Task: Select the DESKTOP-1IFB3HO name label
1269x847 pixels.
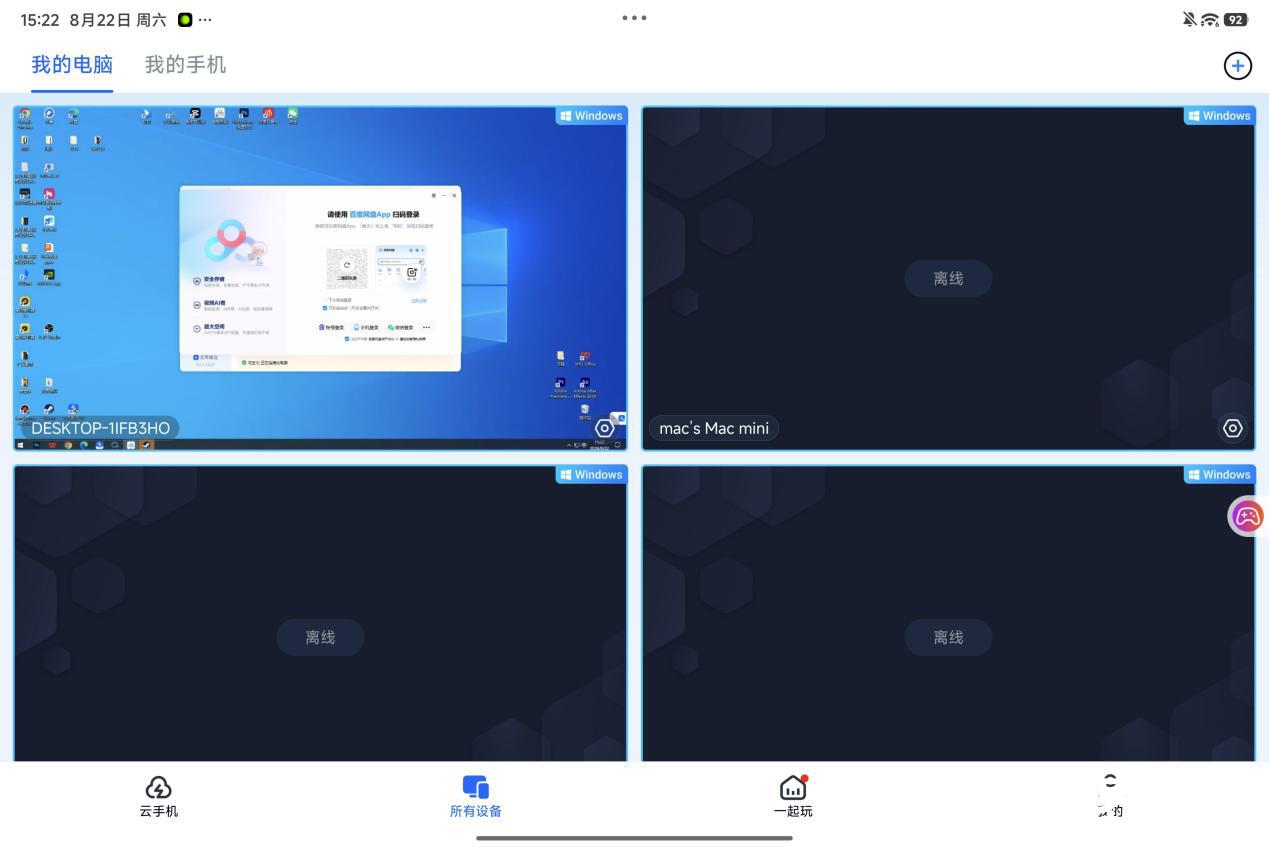Action: (x=100, y=428)
